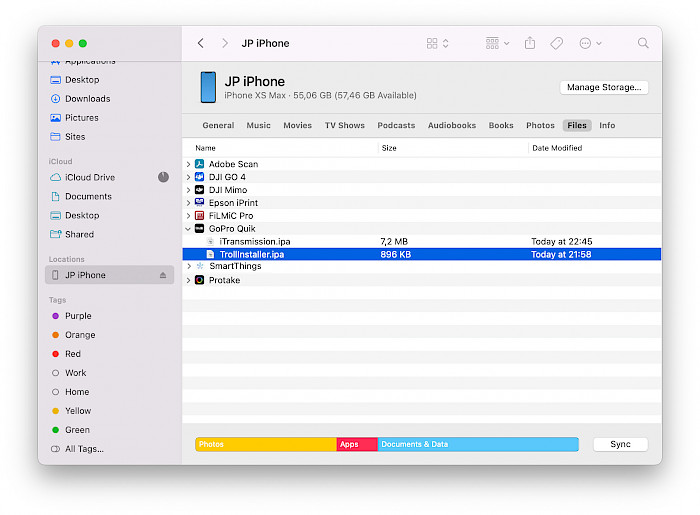The width and height of the screenshot is (700, 515).
Task: Expand the DJI Mimo row
Action: pyautogui.click(x=188, y=190)
